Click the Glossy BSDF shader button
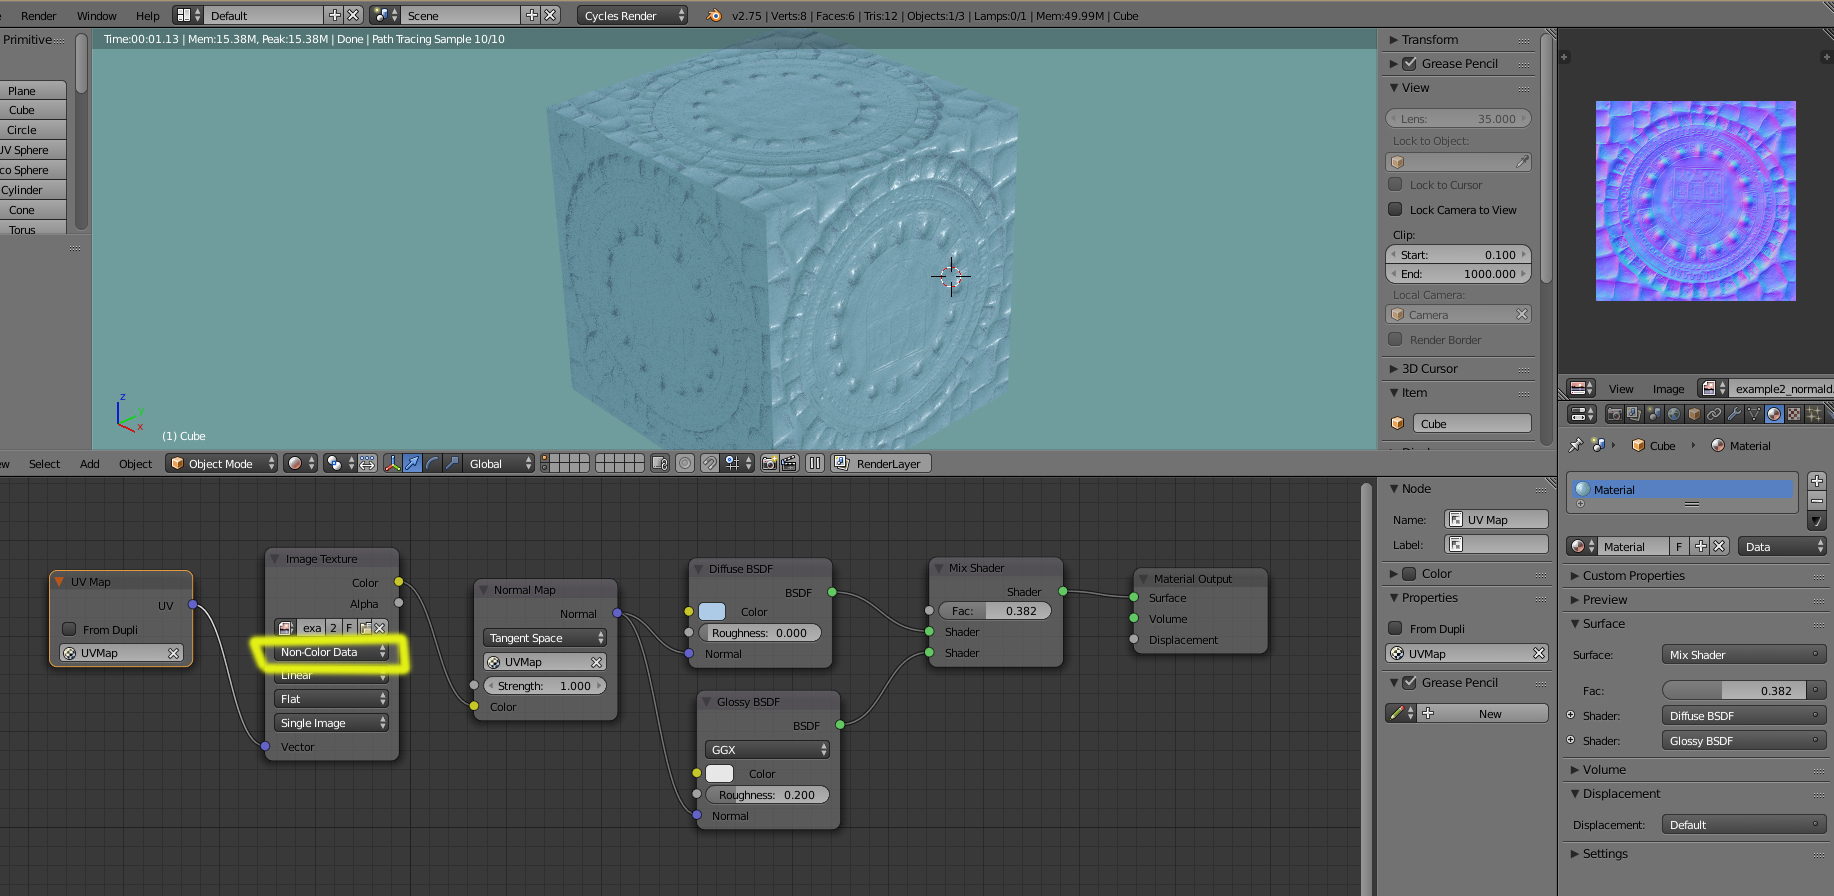1834x896 pixels. (x=1744, y=741)
